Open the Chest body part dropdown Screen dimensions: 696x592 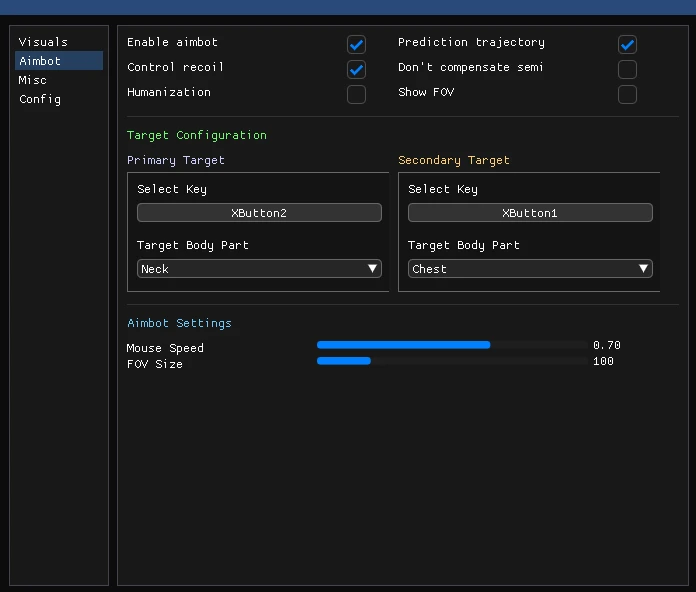pos(530,269)
